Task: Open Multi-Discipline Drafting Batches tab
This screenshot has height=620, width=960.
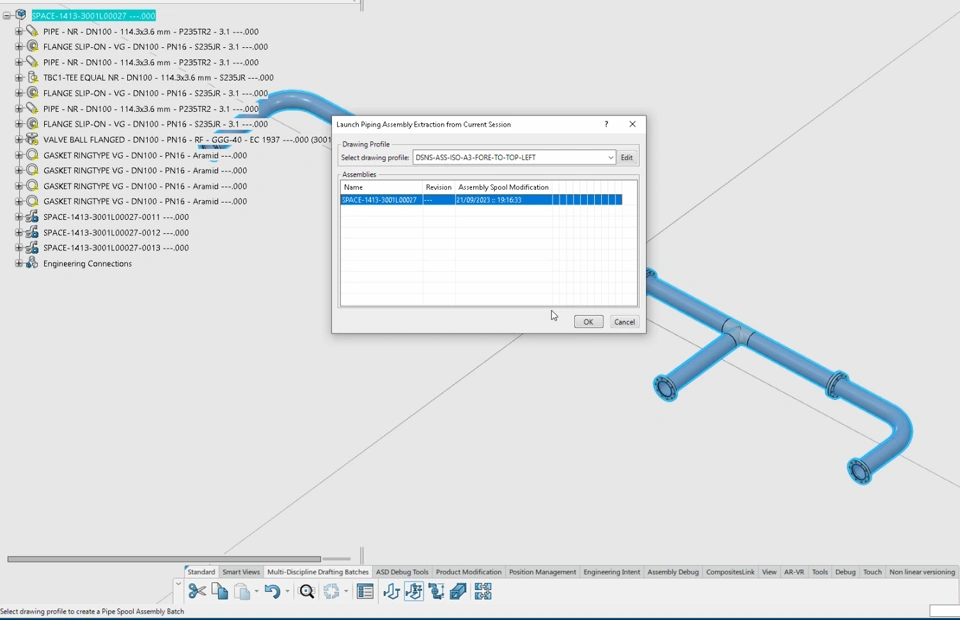Action: click(318, 572)
